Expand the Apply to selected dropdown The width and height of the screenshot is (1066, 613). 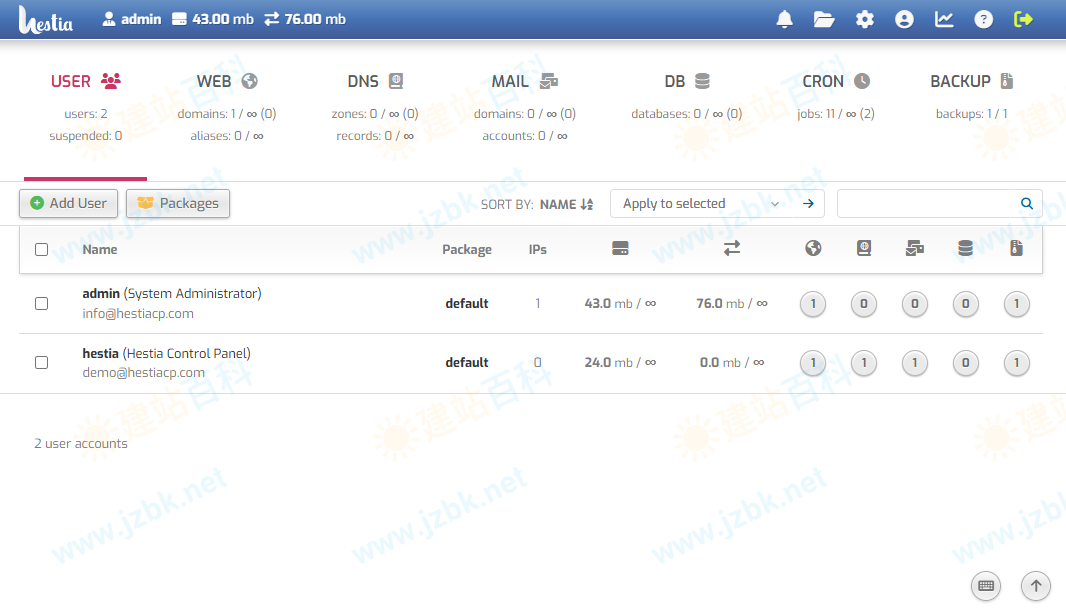click(x=700, y=204)
